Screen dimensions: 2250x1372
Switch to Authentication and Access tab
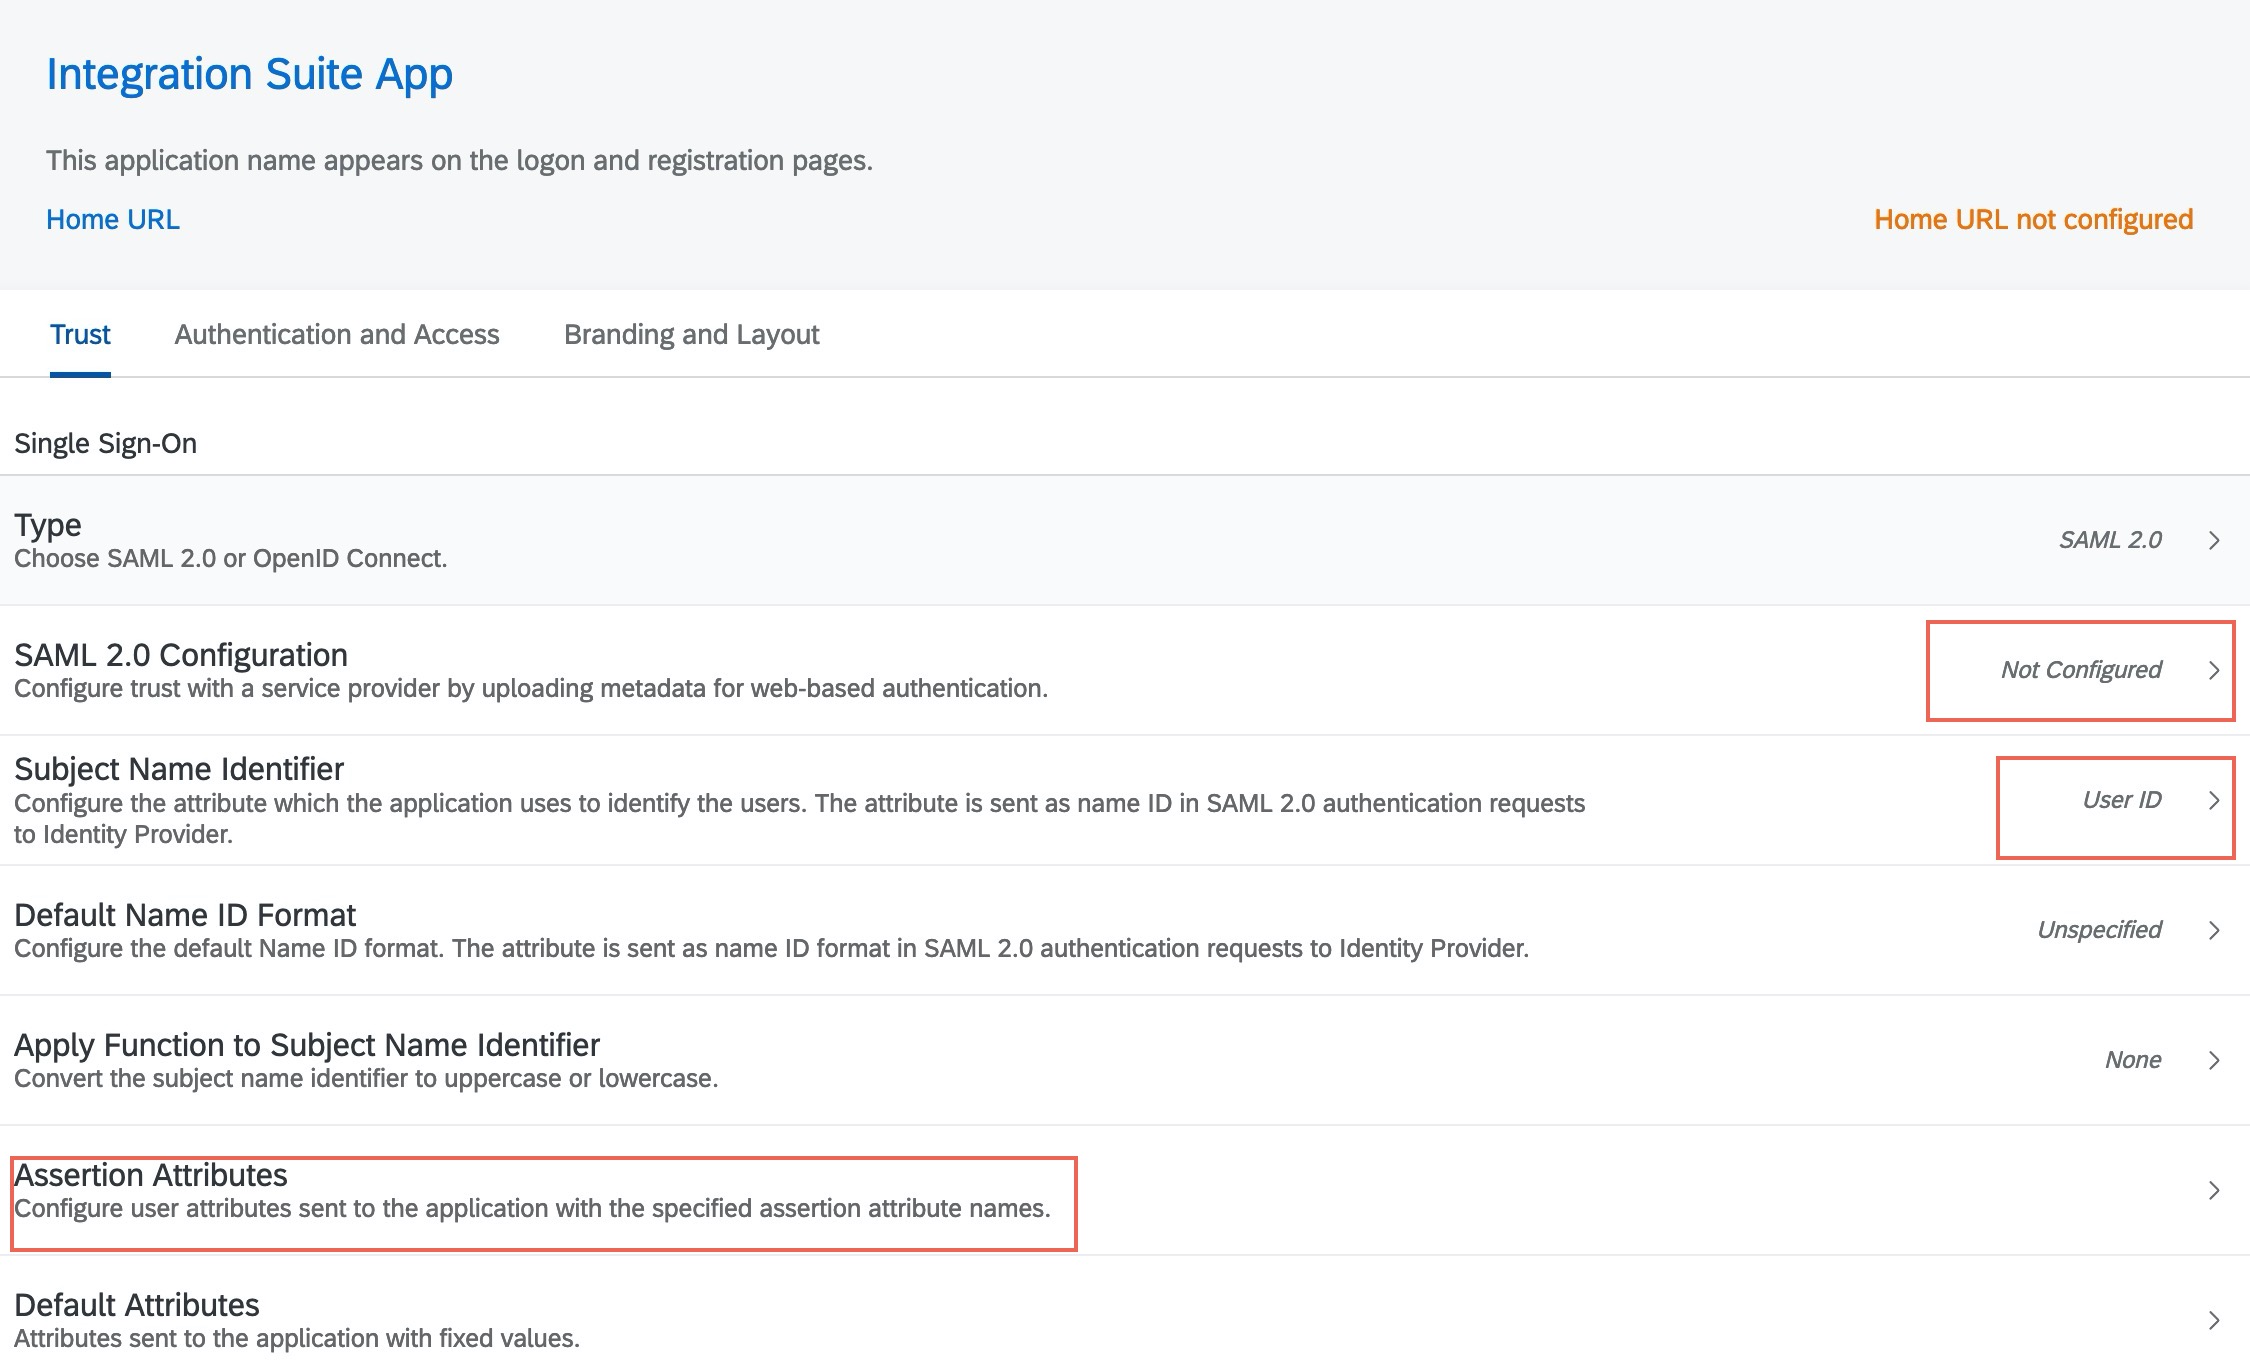point(336,335)
